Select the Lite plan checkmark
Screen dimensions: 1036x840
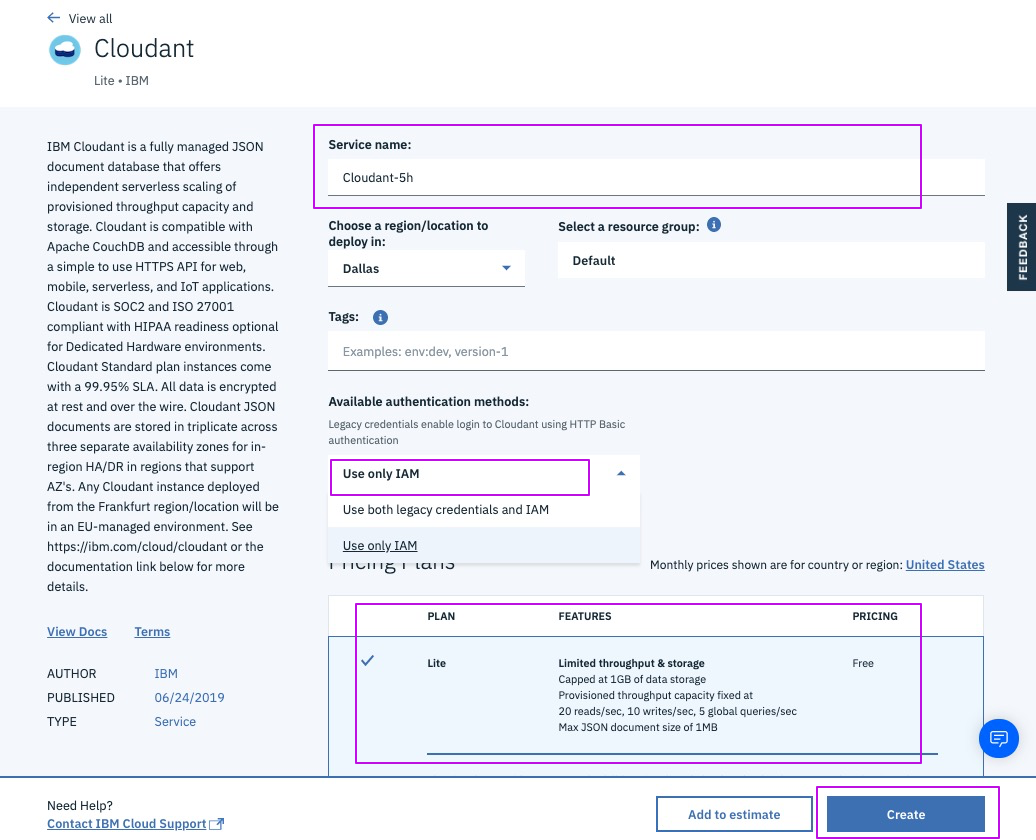click(x=367, y=660)
